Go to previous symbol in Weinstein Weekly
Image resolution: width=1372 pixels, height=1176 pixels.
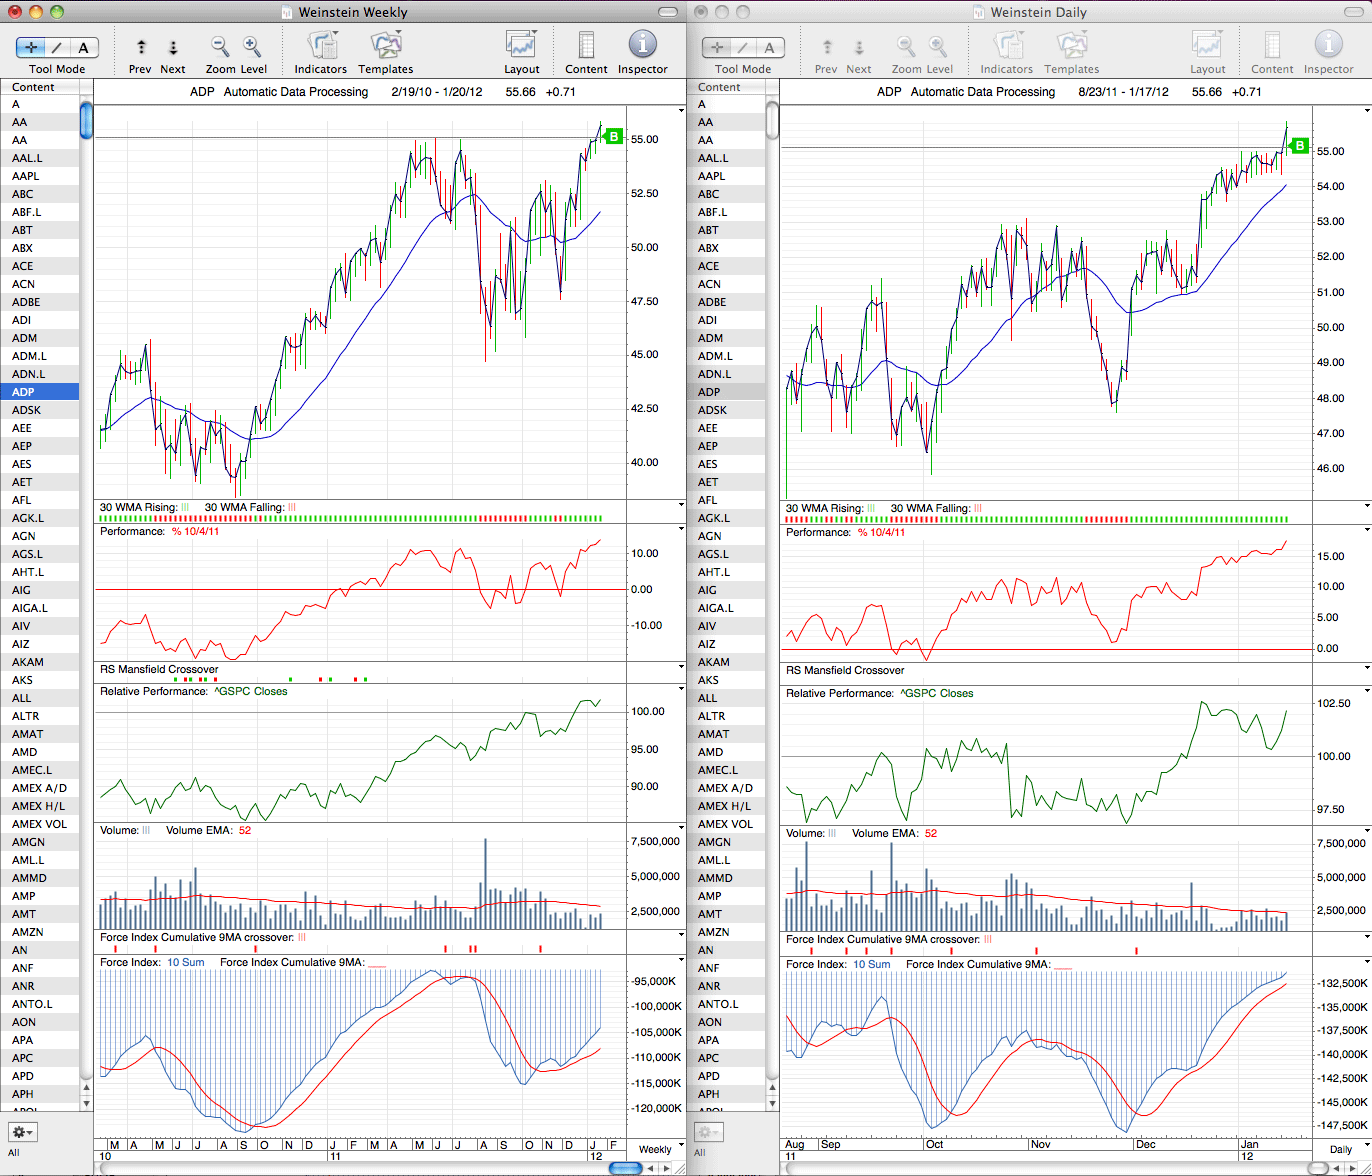pos(141,47)
